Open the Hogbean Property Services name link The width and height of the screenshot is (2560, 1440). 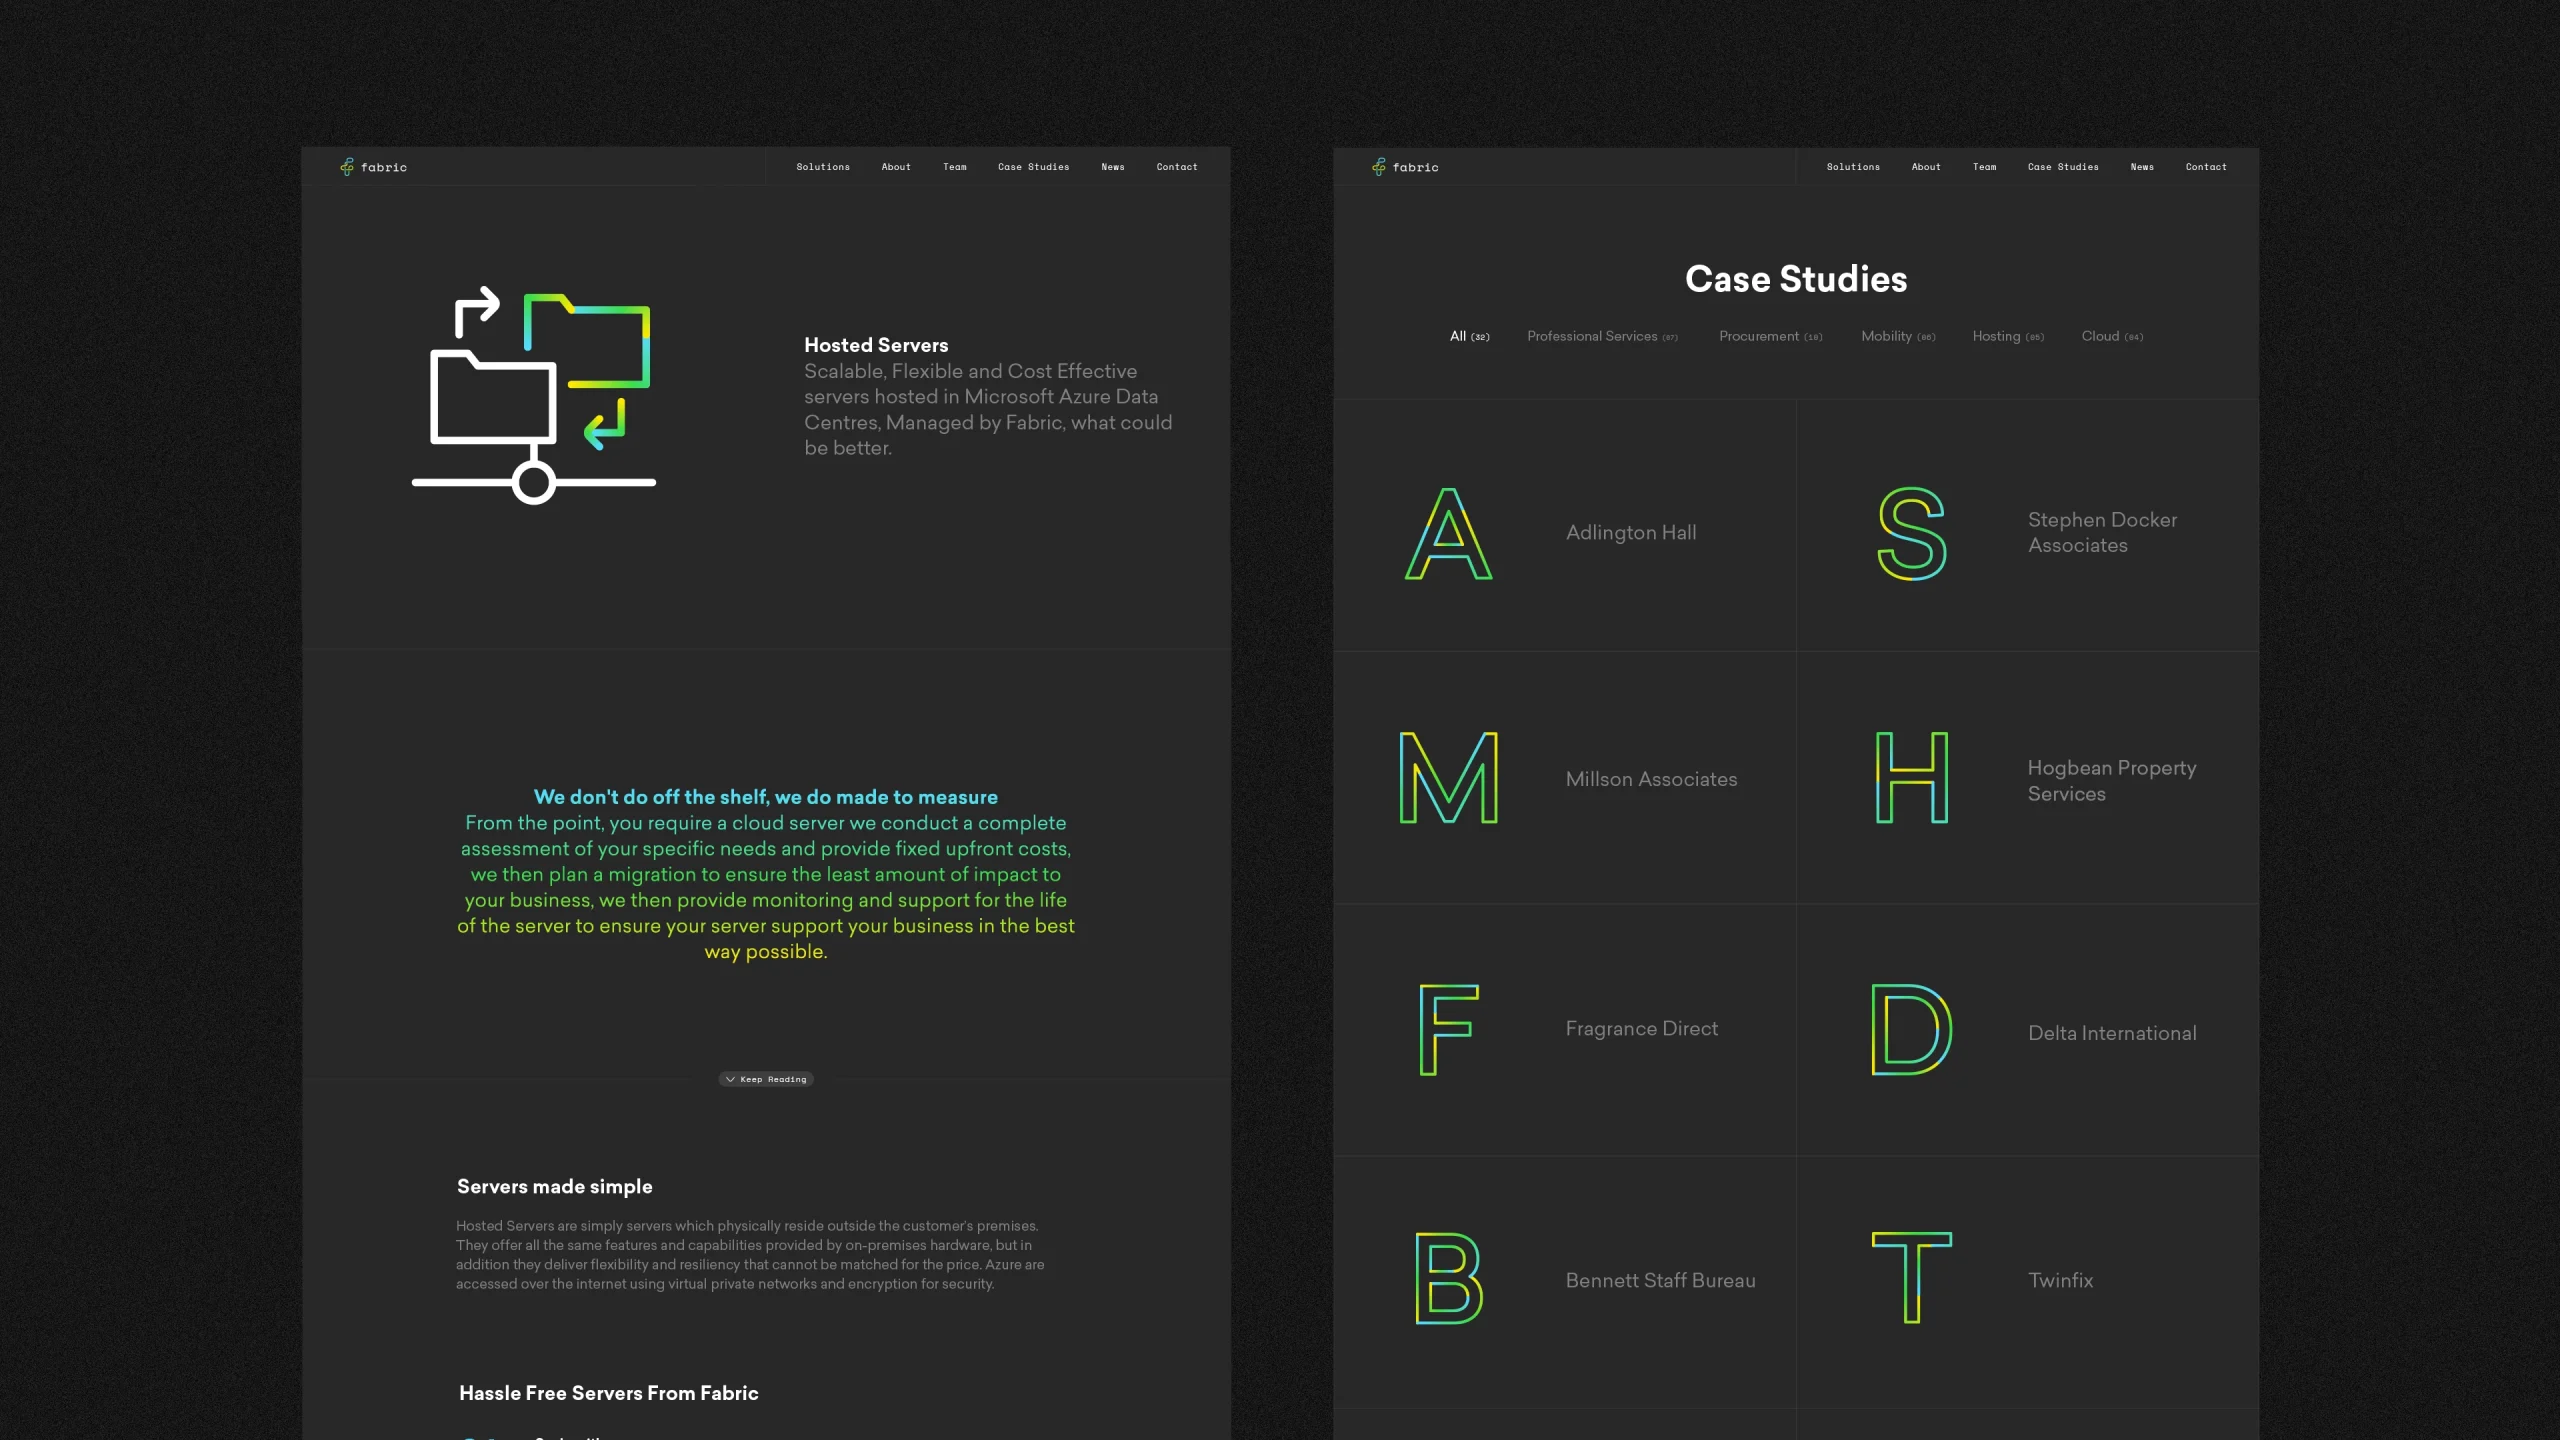pyautogui.click(x=2112, y=781)
